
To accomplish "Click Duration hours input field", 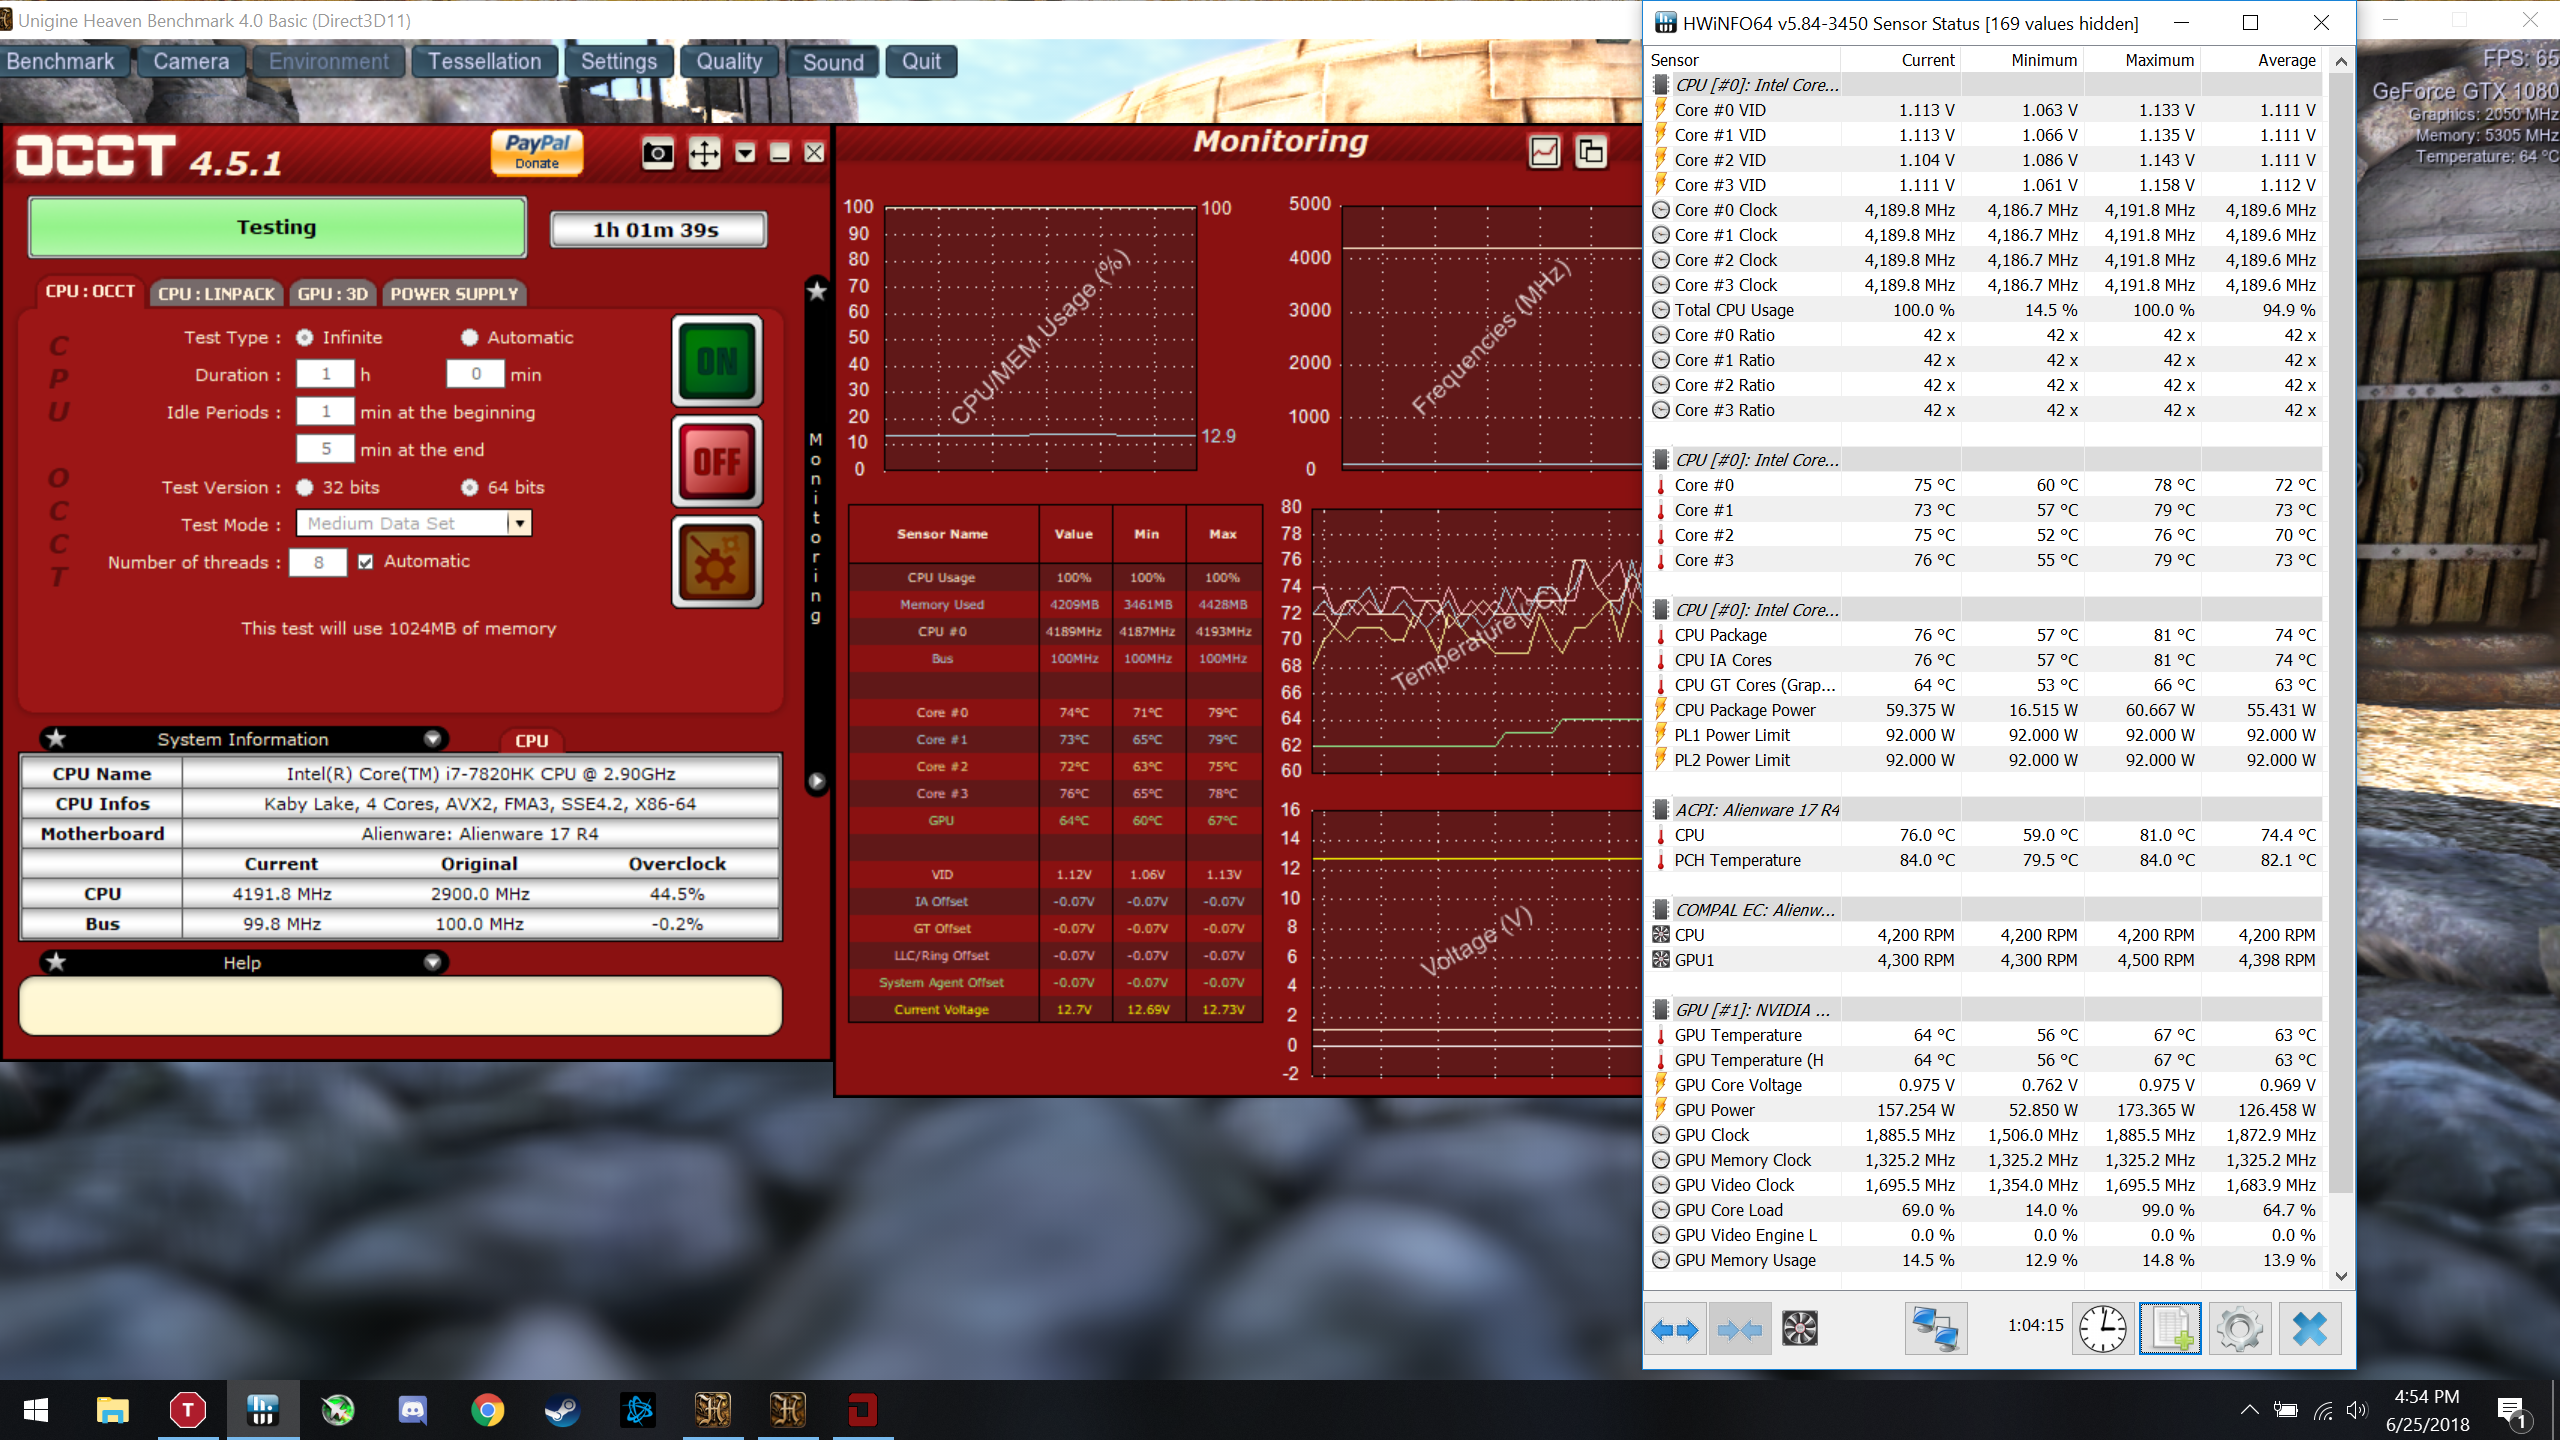I will click(326, 374).
